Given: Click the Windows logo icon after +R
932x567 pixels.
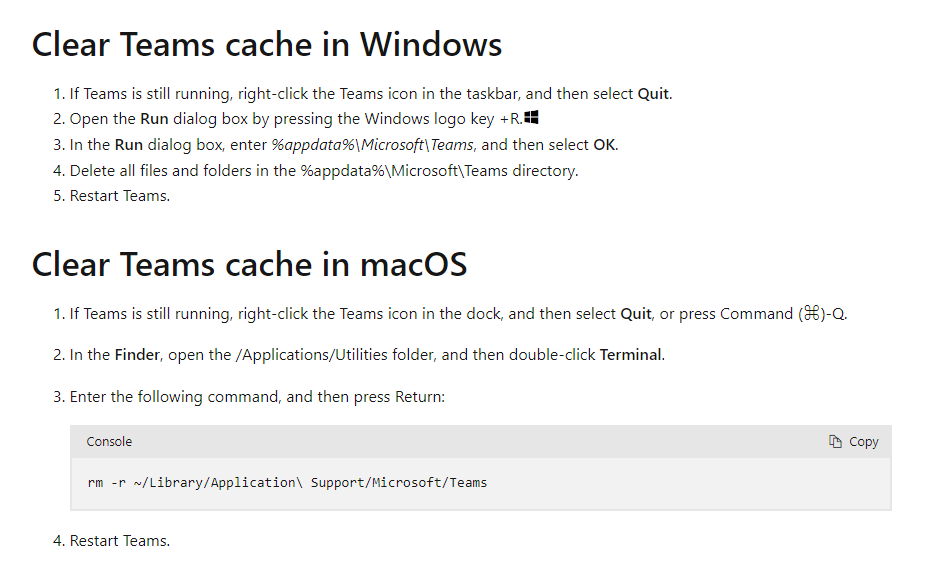Looking at the screenshot, I should [531, 117].
